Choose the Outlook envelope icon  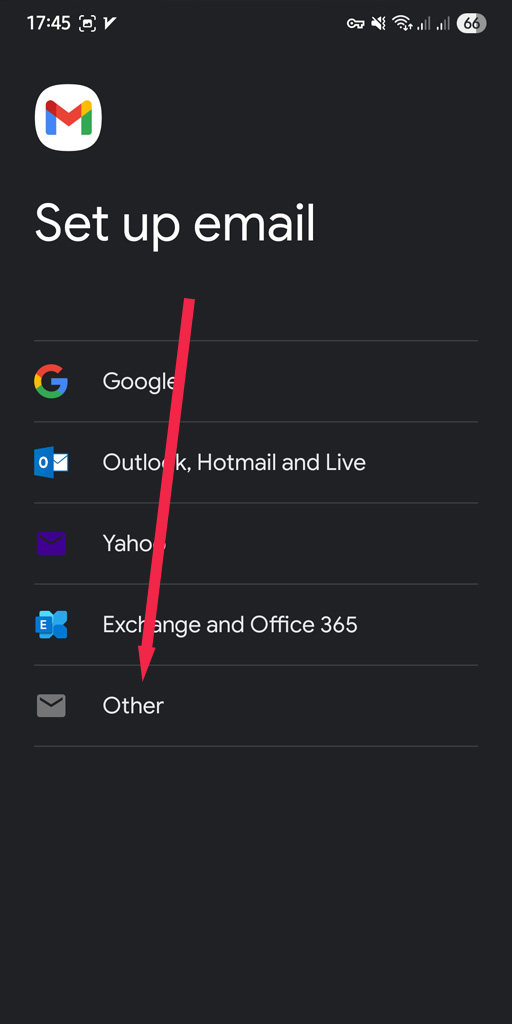point(51,462)
